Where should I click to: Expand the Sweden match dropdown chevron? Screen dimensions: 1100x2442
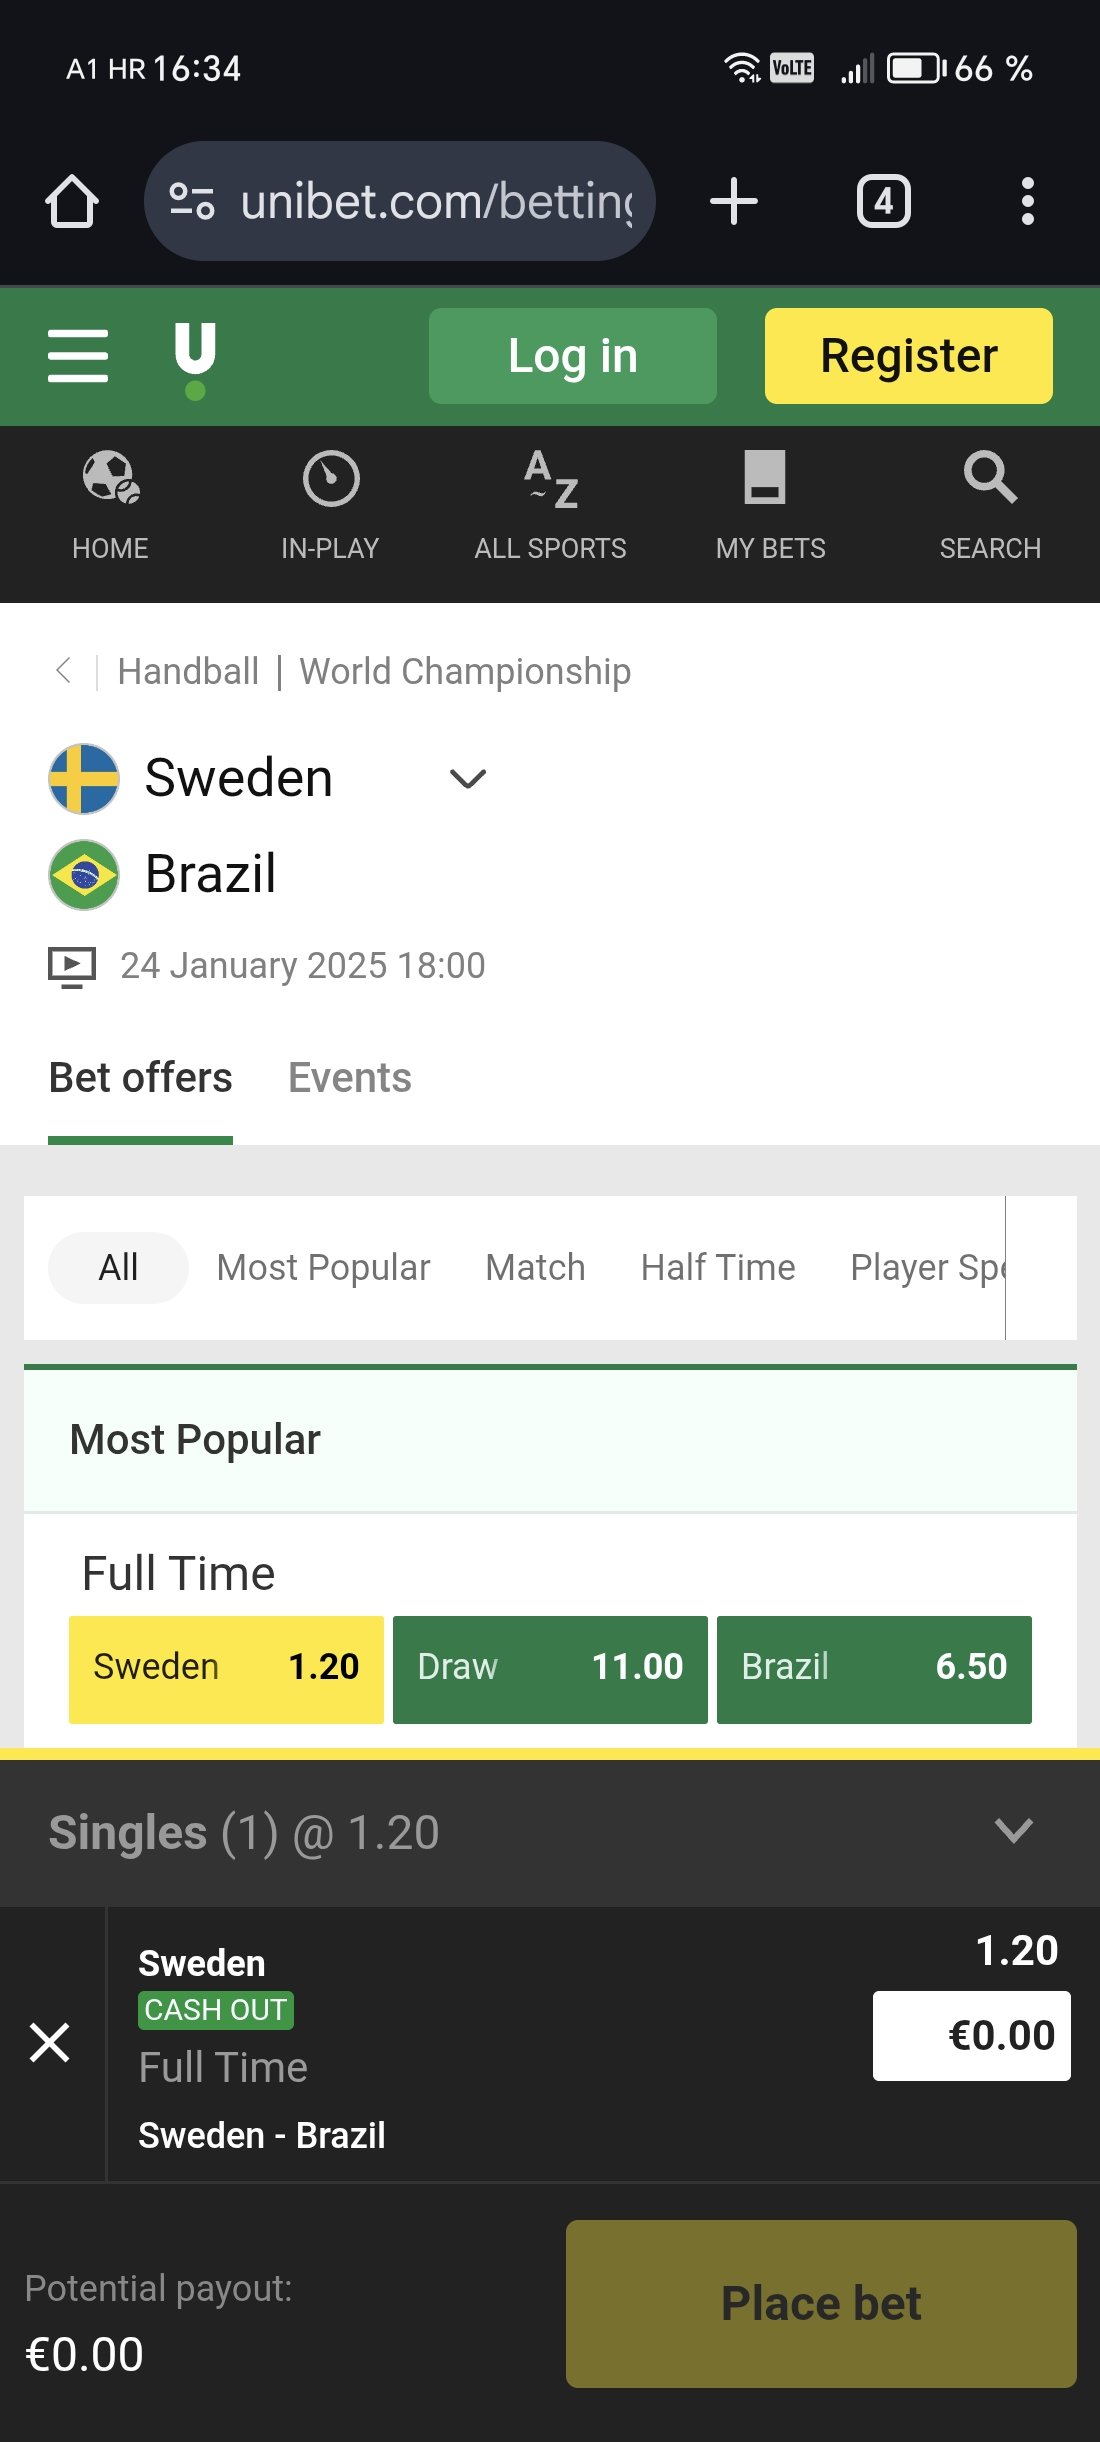tap(468, 778)
